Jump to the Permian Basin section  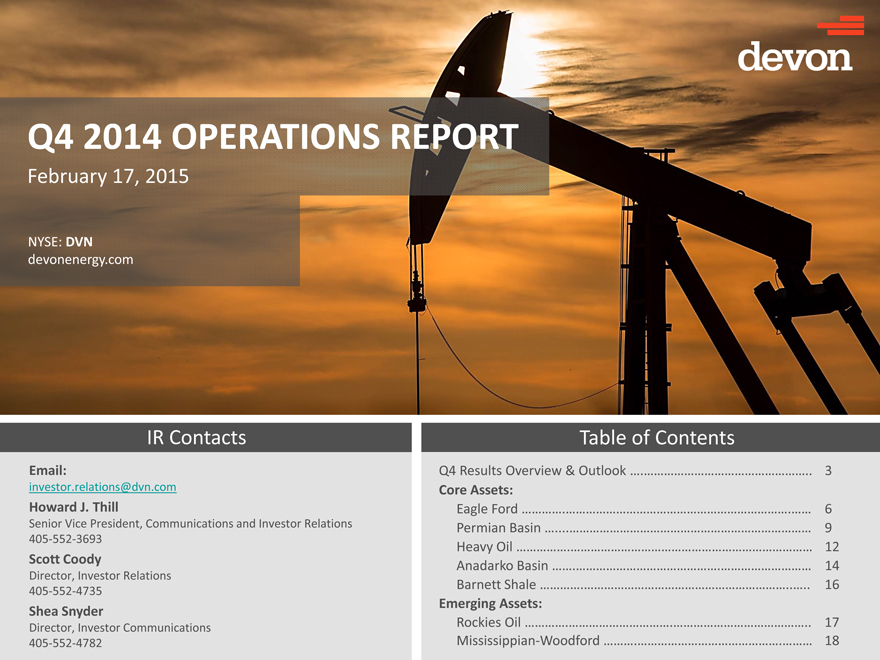coord(498,528)
